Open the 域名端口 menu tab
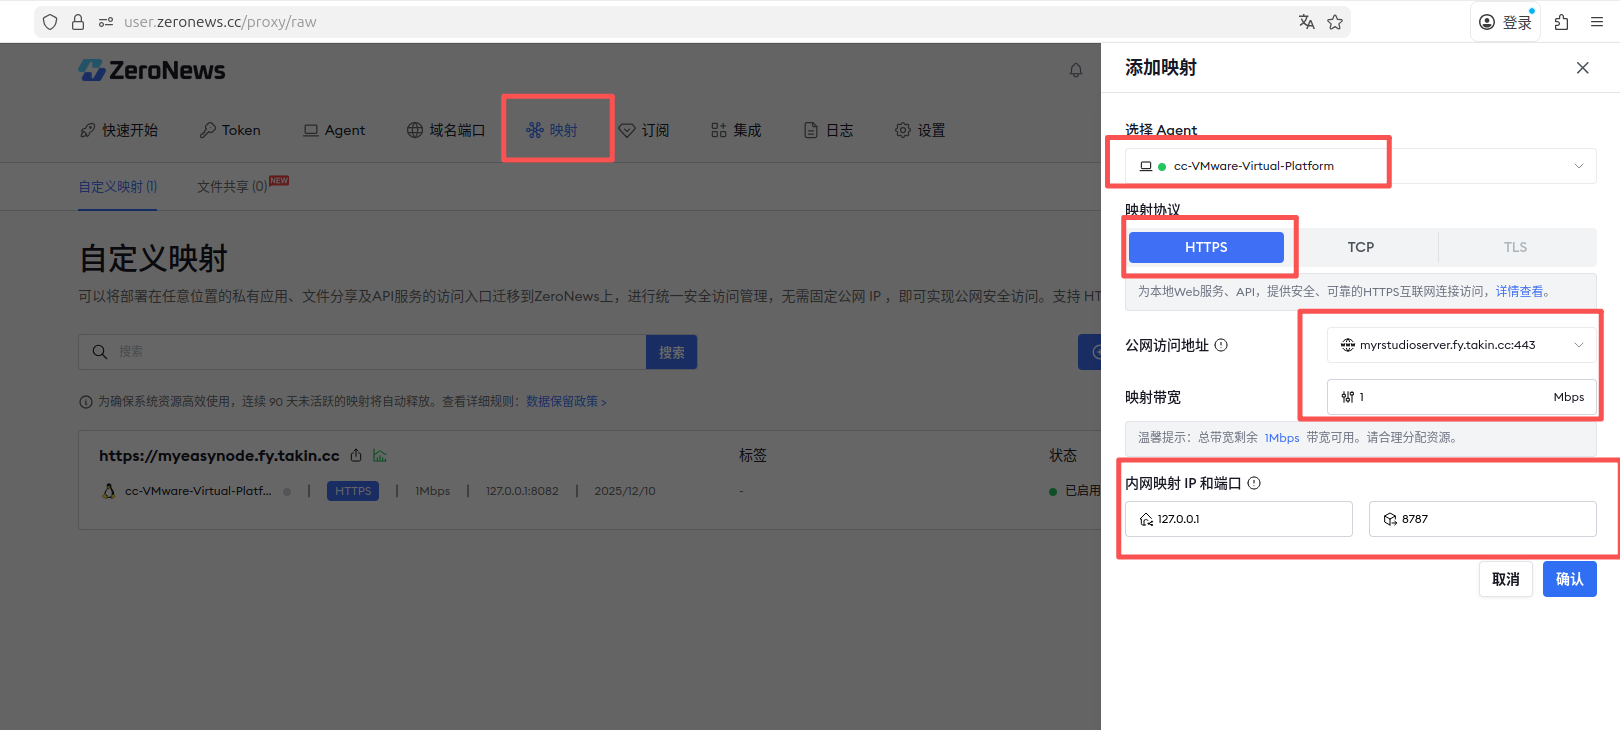 tap(446, 130)
